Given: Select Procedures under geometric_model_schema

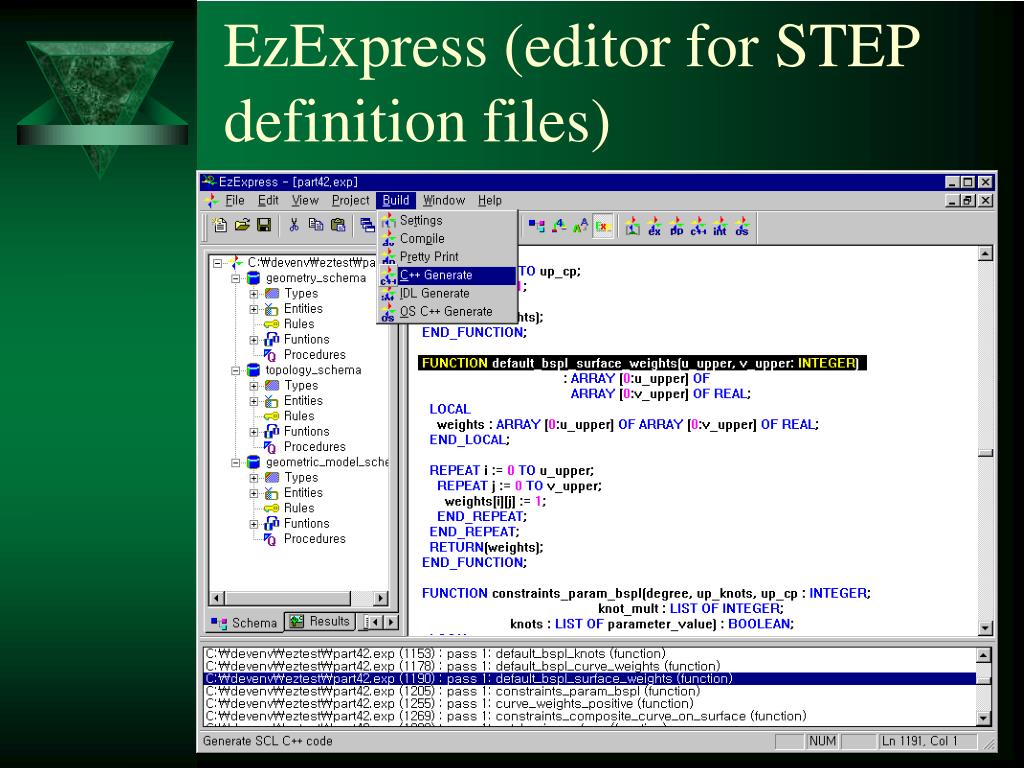Looking at the screenshot, I should coord(314,539).
